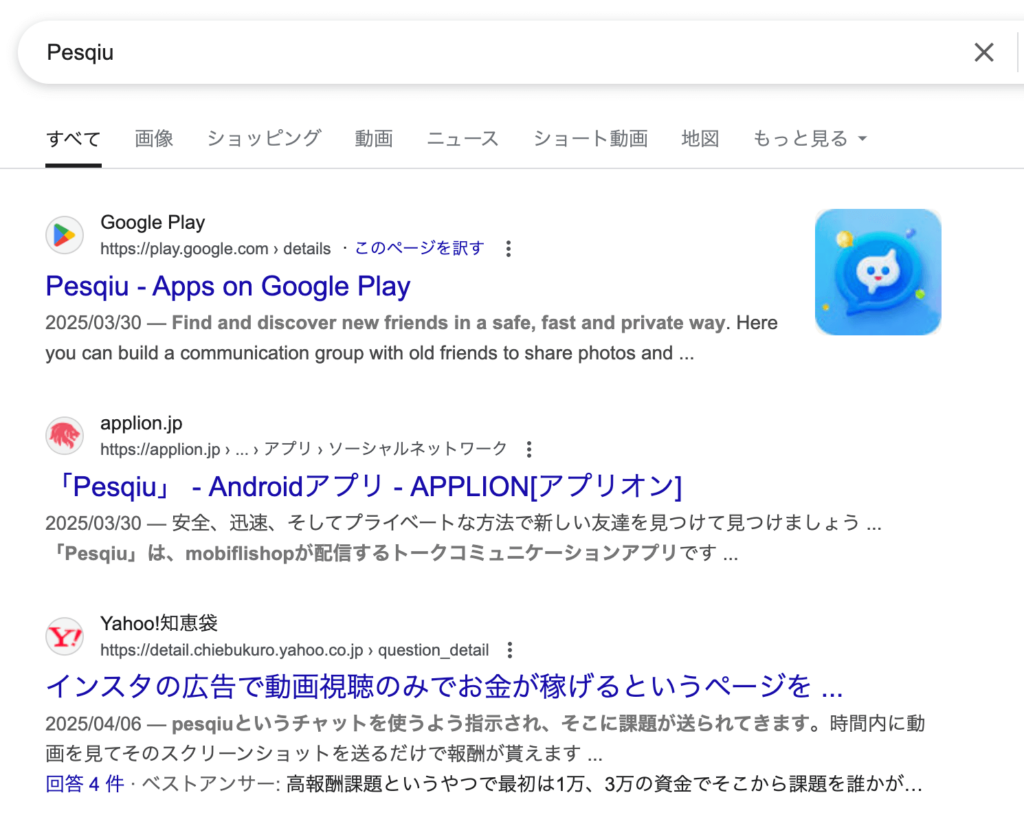Click the Pesqiu app icon thumbnail
The height and width of the screenshot is (815, 1024).
878,272
